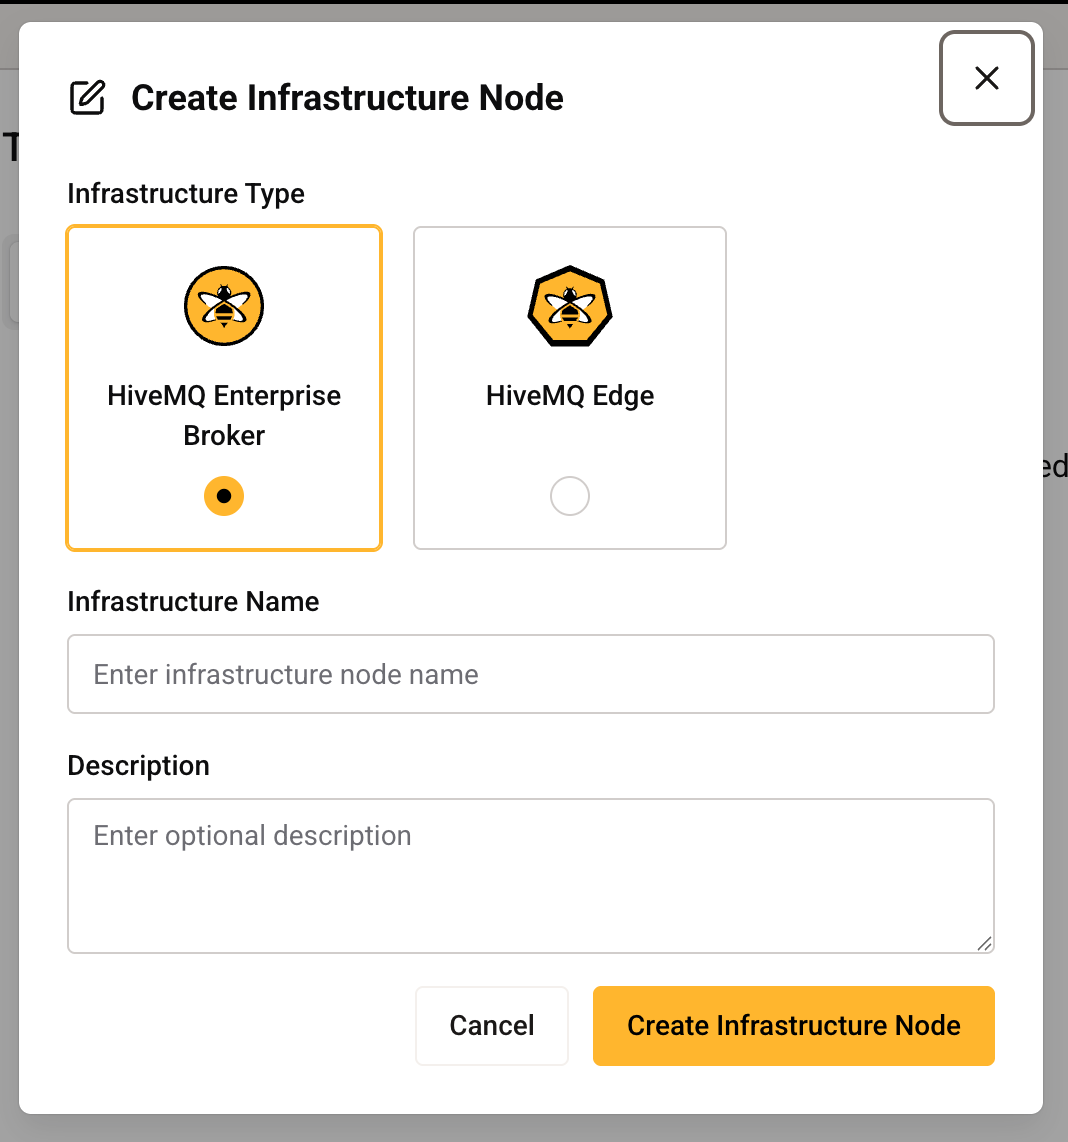1068x1142 pixels.
Task: Select the HiveMQ Edge radio button
Action: pos(570,496)
